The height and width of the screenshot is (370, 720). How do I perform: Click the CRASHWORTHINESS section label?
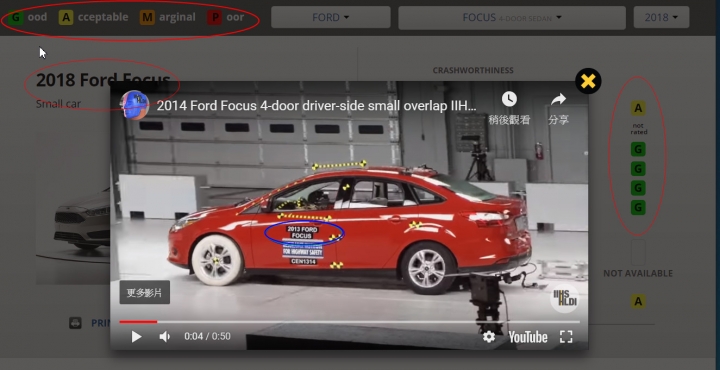pyautogui.click(x=473, y=70)
